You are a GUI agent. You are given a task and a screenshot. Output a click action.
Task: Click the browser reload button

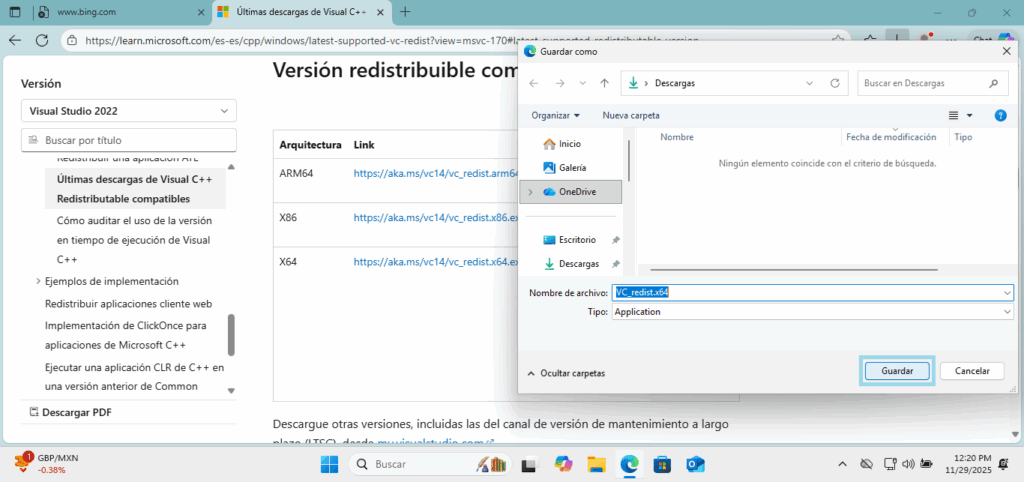coord(42,40)
